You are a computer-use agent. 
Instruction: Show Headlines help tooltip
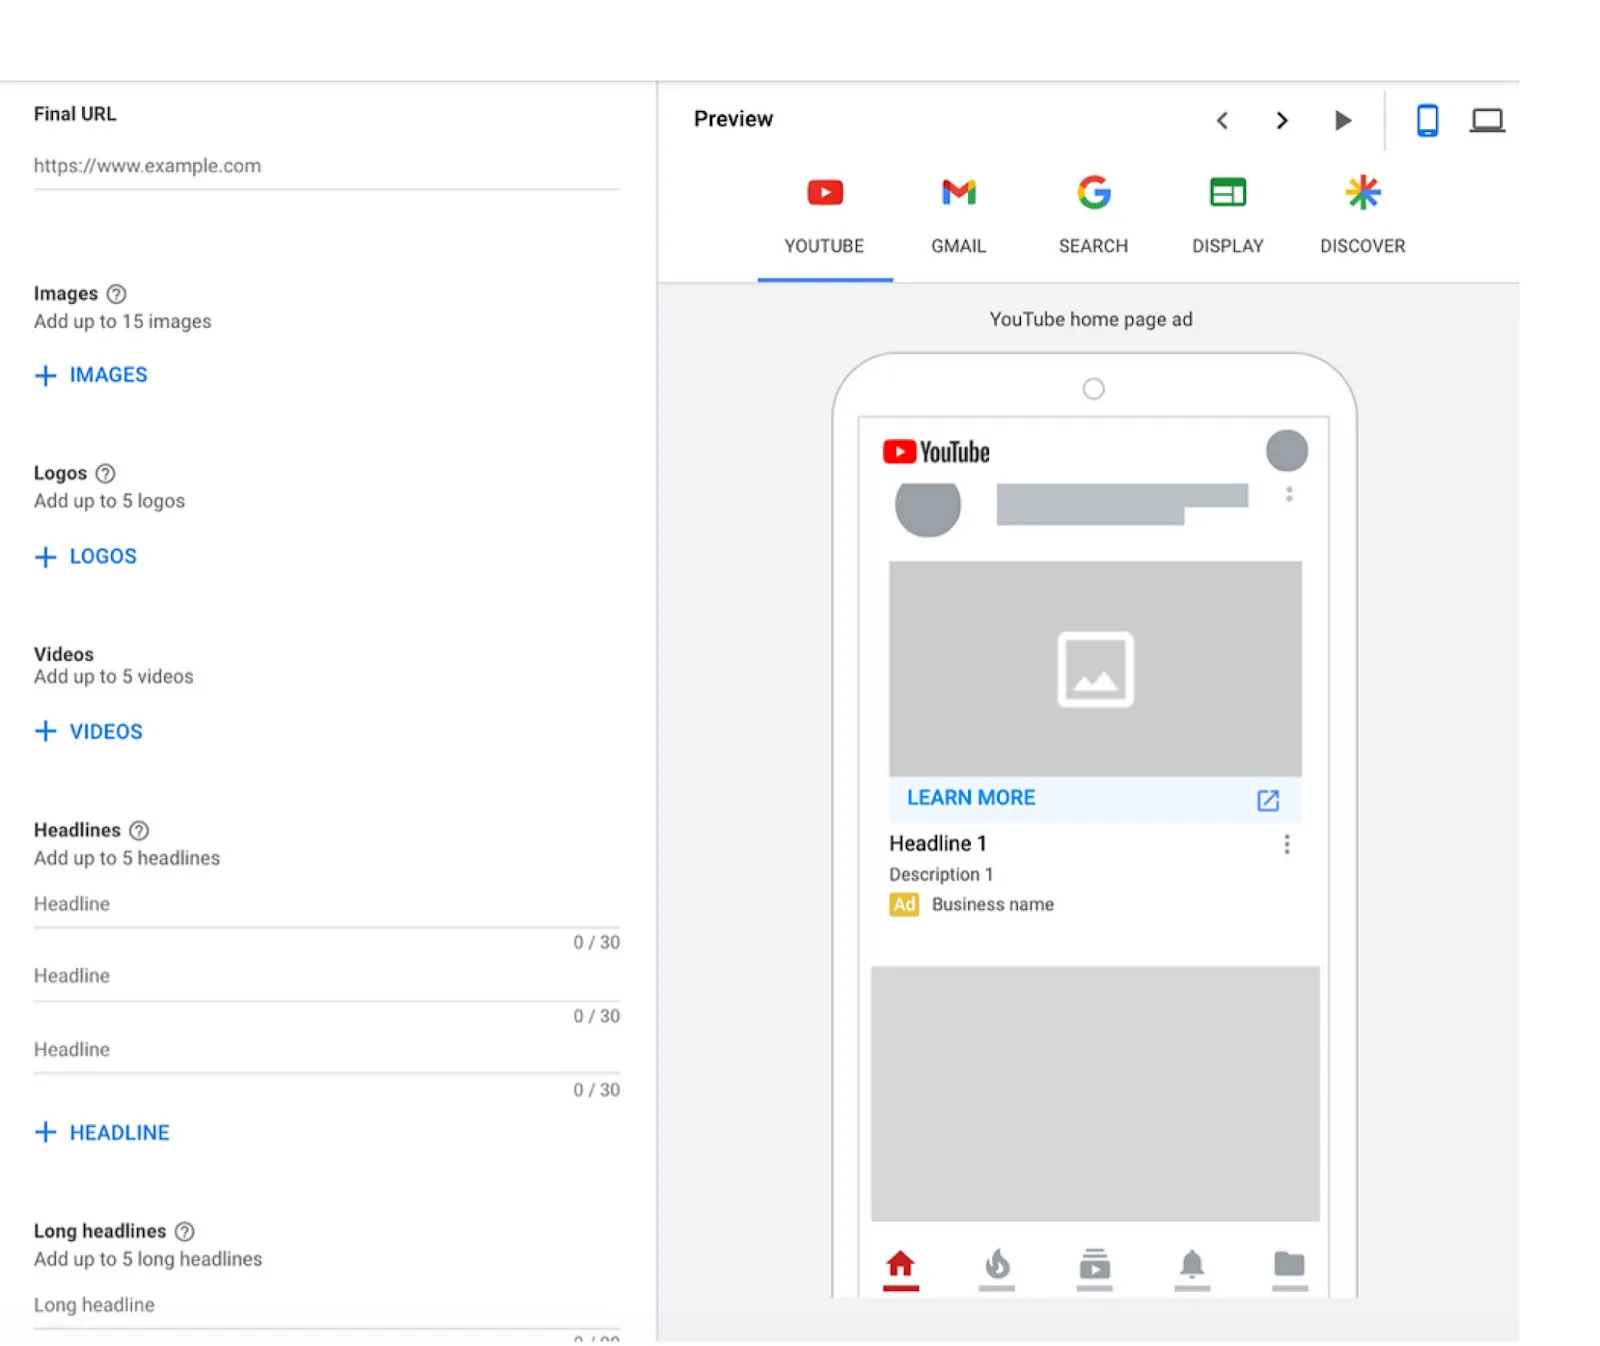(139, 830)
